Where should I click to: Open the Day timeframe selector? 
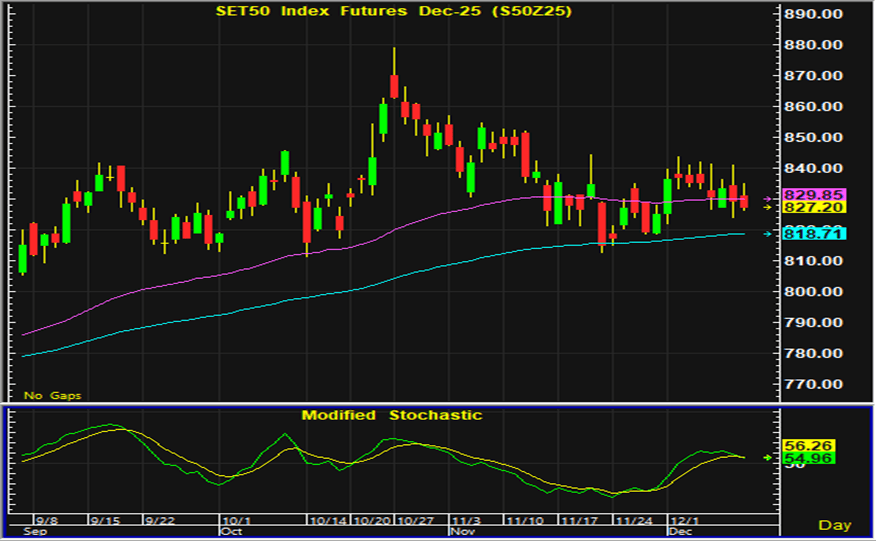834,525
